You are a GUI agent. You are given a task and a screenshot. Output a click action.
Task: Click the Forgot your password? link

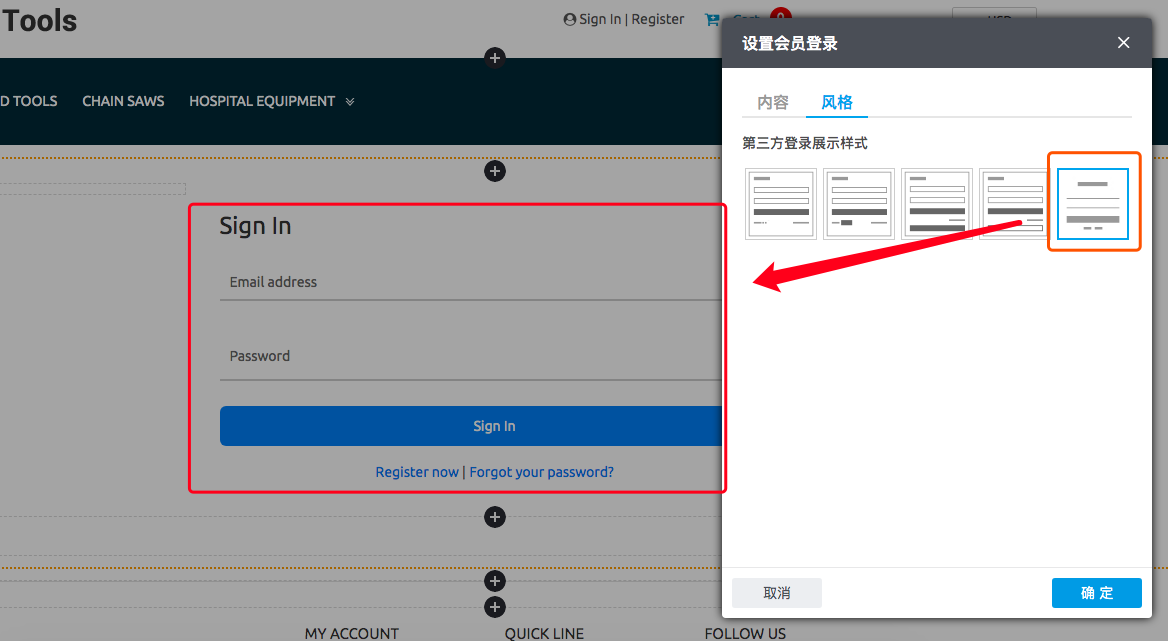[x=541, y=472]
